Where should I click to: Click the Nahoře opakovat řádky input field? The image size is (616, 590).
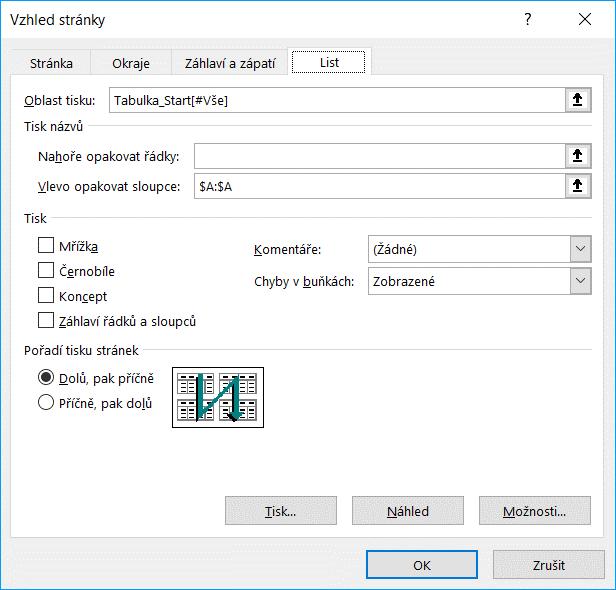(380, 156)
